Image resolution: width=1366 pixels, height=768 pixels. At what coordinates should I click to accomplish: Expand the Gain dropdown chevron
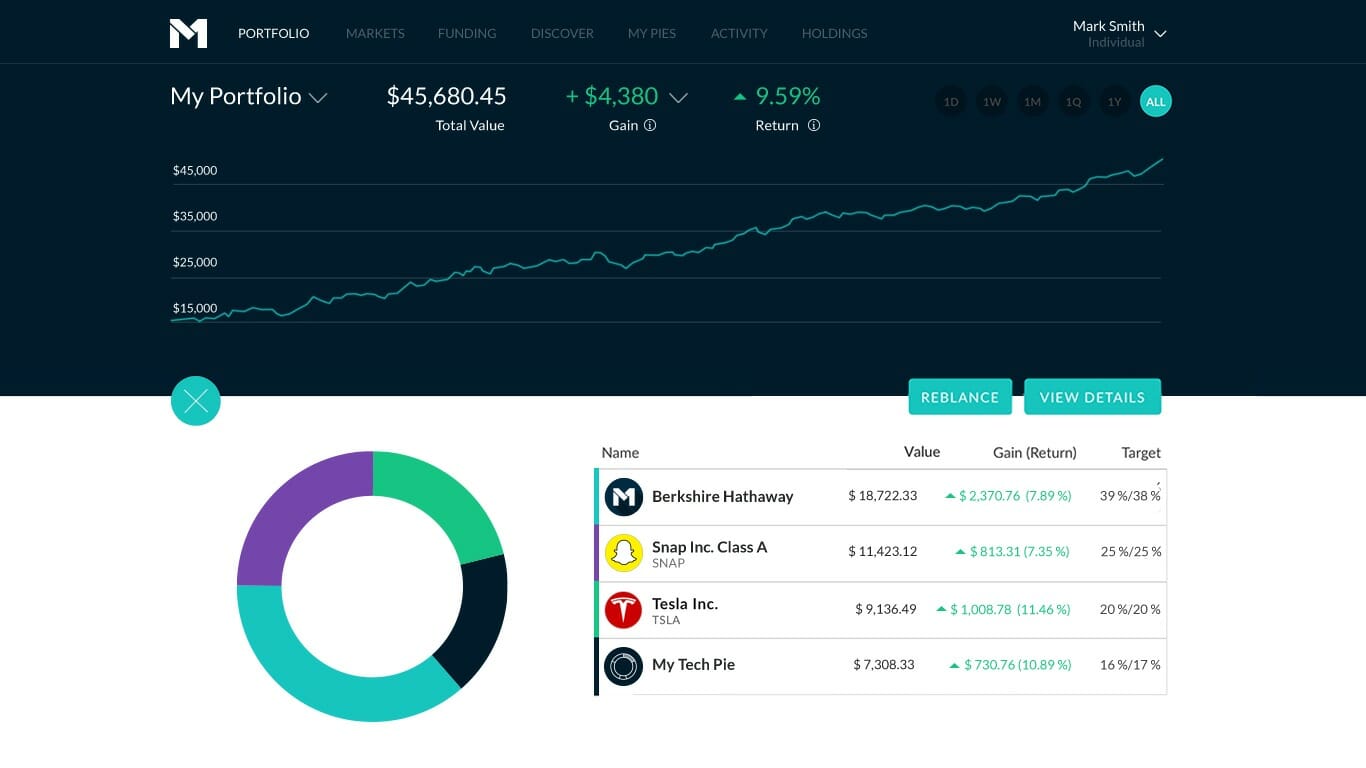(x=678, y=97)
